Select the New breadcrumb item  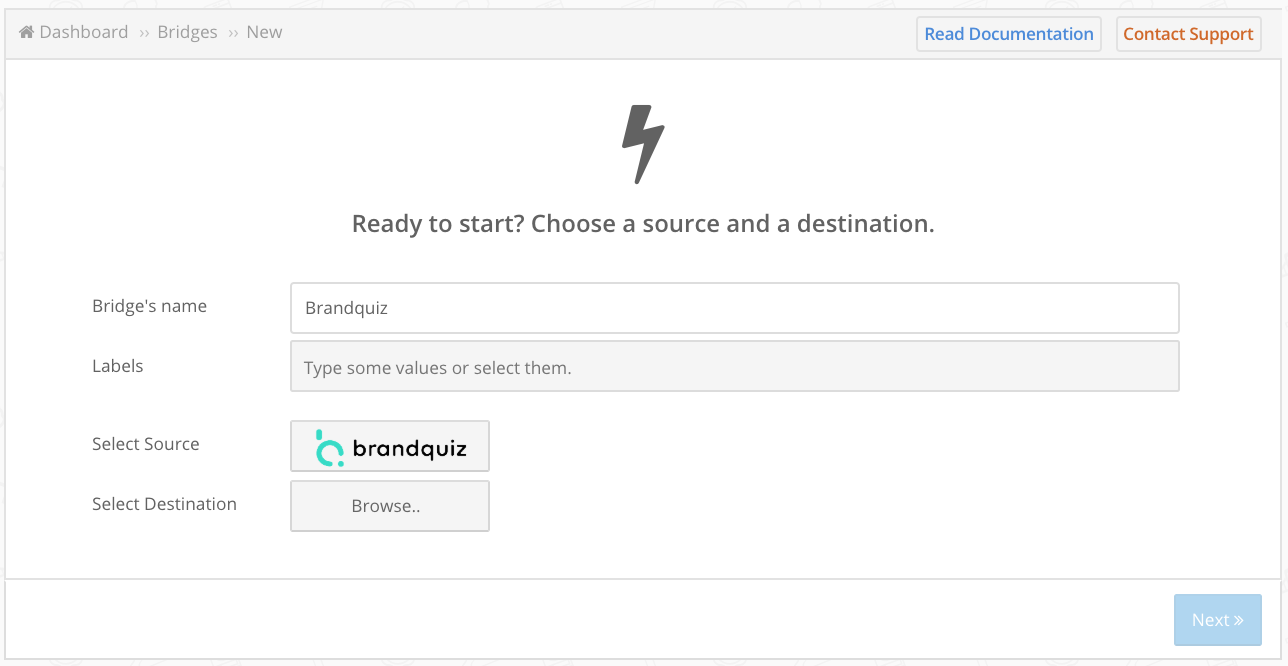pos(264,32)
